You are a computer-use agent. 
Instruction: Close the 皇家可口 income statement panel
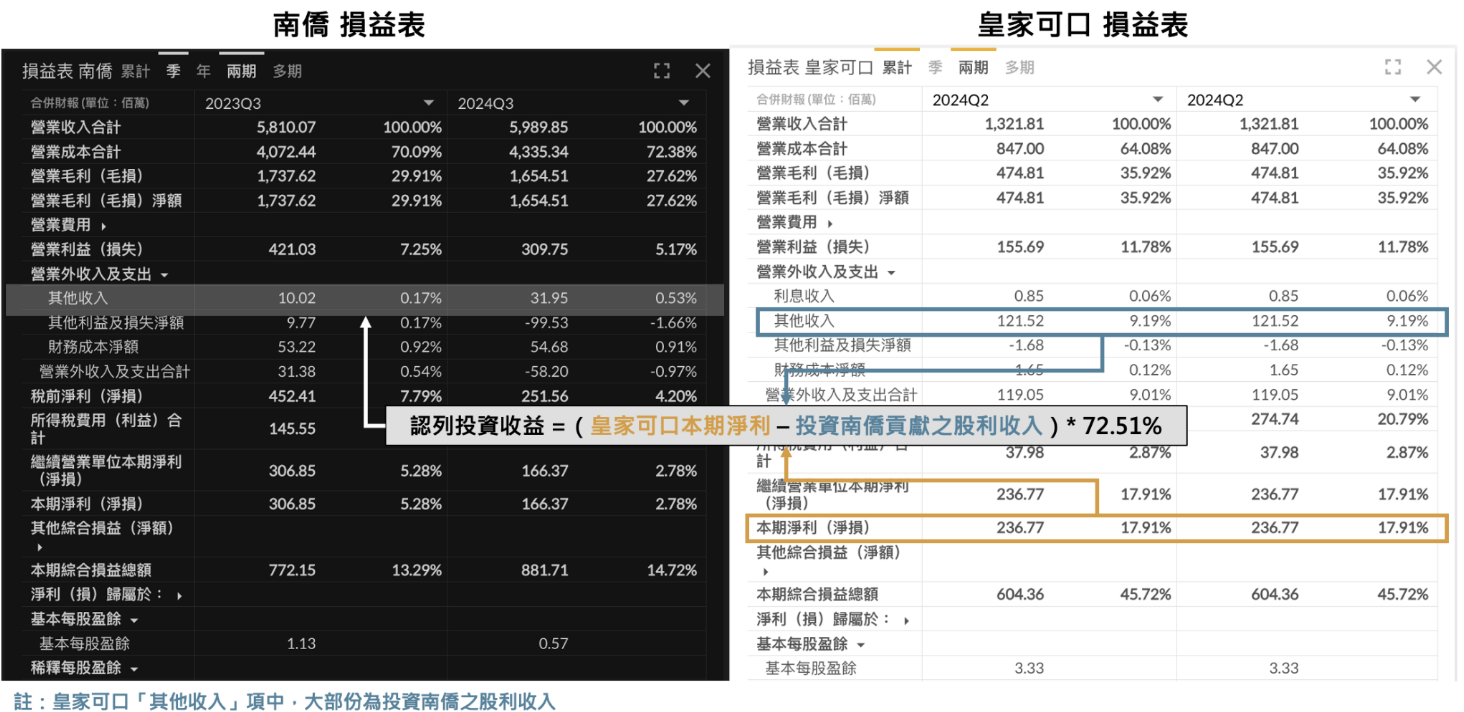point(1434,67)
